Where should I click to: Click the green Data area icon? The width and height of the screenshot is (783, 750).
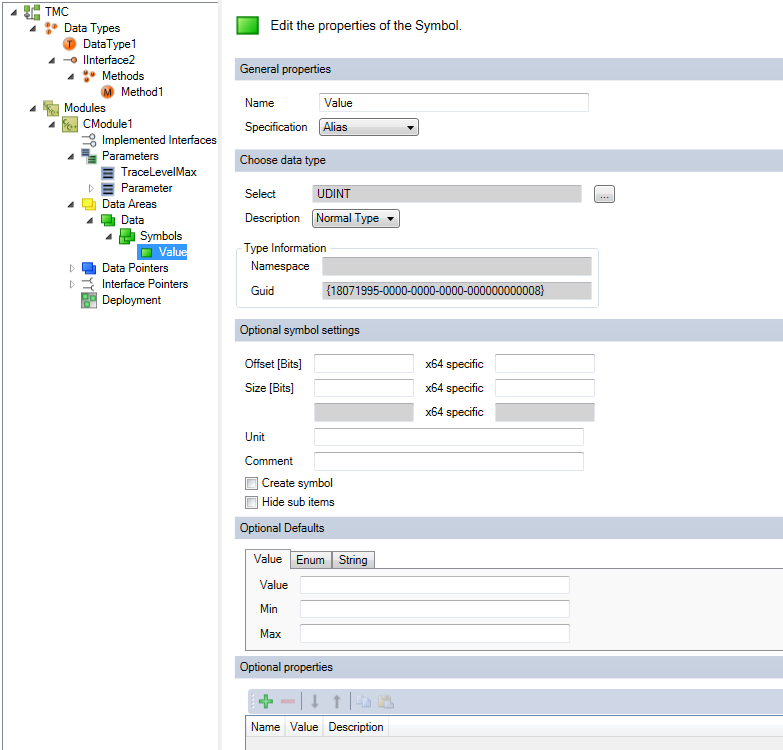[108, 220]
